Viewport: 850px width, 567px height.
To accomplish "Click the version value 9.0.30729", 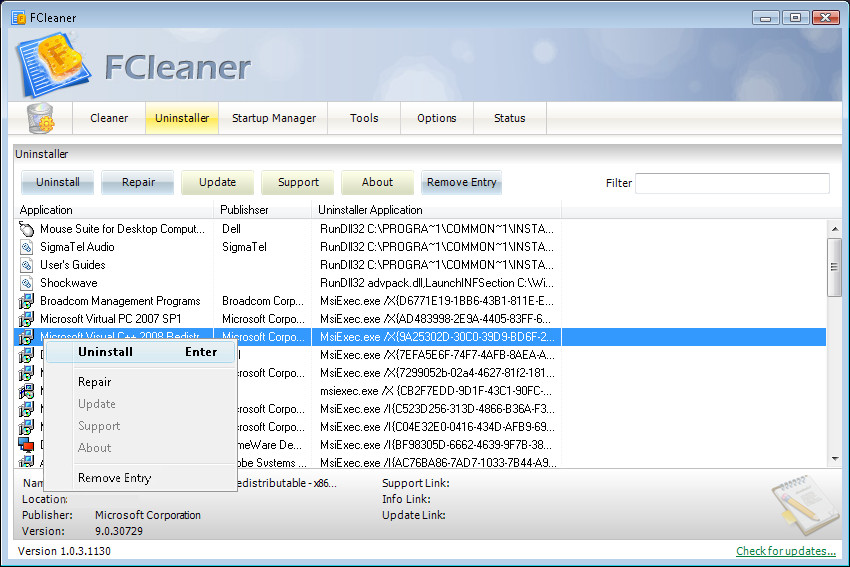I will click(x=119, y=531).
